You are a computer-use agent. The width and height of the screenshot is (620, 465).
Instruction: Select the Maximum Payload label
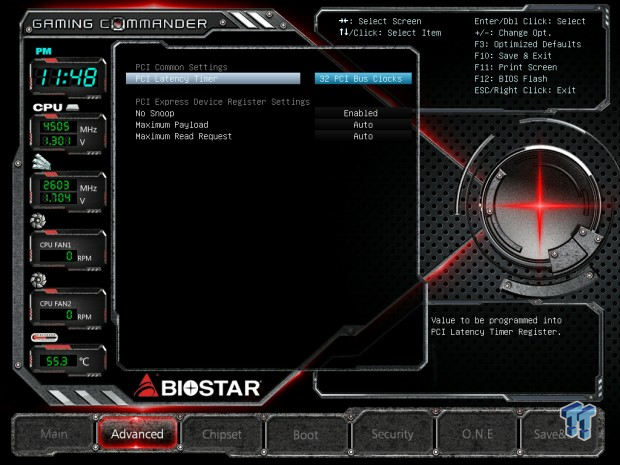(172, 125)
